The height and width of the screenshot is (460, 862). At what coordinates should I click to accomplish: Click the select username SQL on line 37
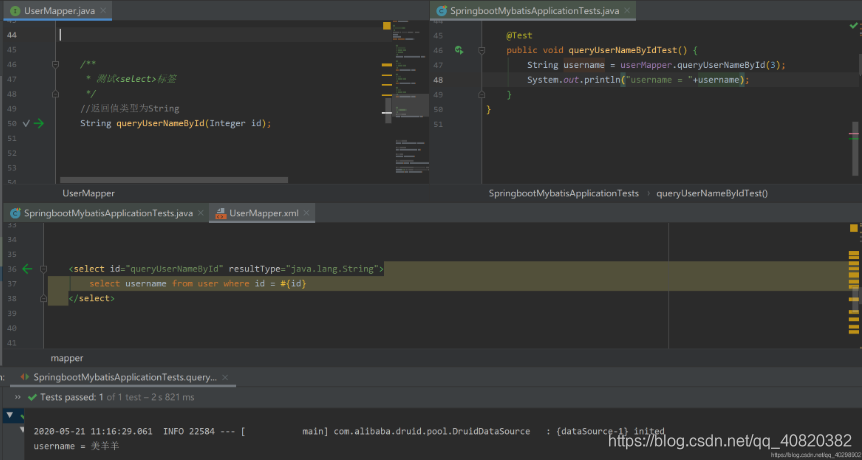click(x=197, y=284)
